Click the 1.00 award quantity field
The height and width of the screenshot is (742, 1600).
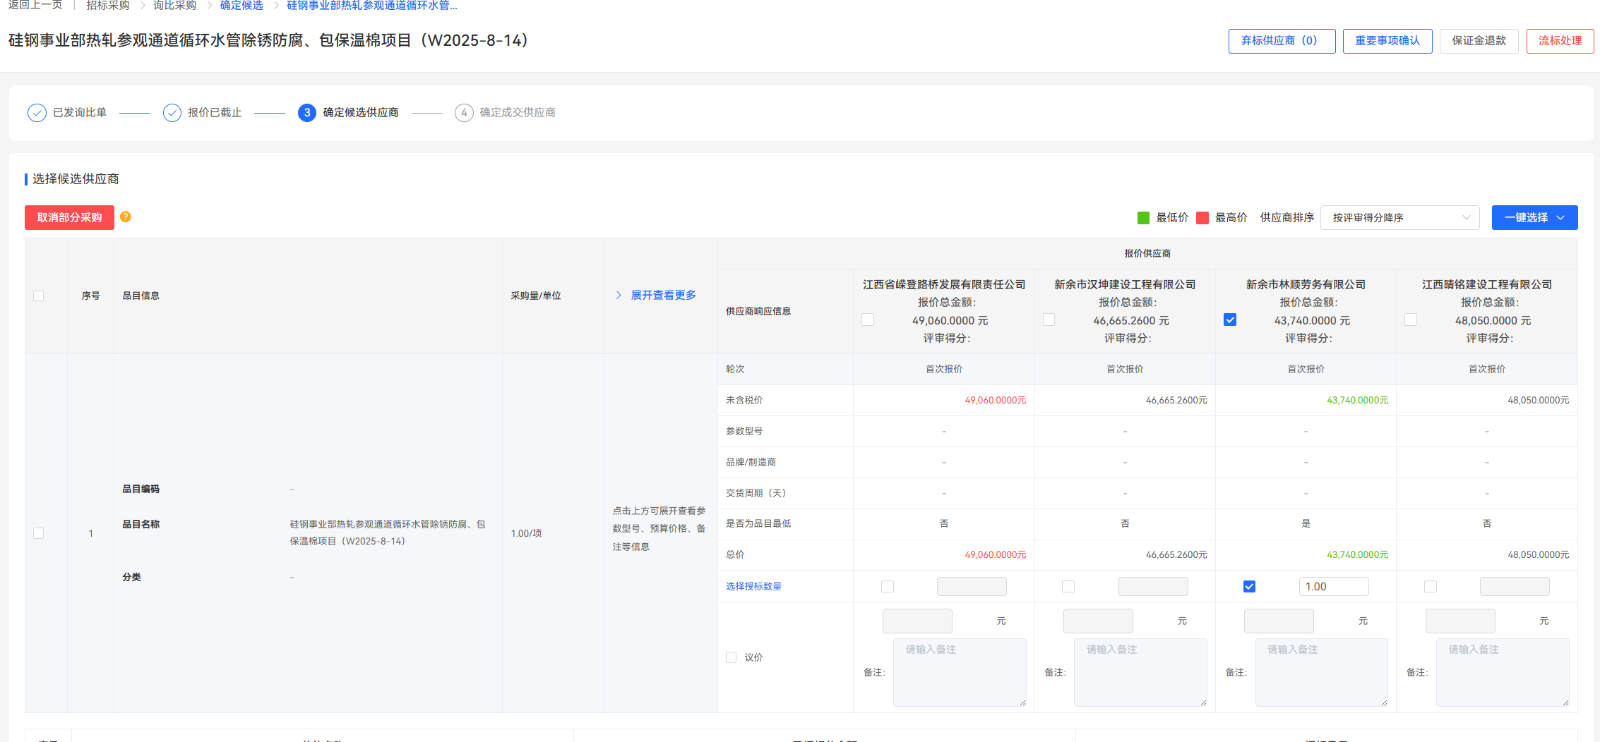tap(1333, 587)
